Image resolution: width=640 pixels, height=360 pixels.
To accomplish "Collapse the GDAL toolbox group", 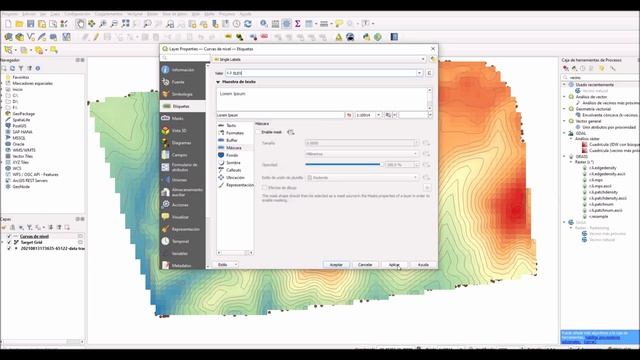I will [x=564, y=133].
